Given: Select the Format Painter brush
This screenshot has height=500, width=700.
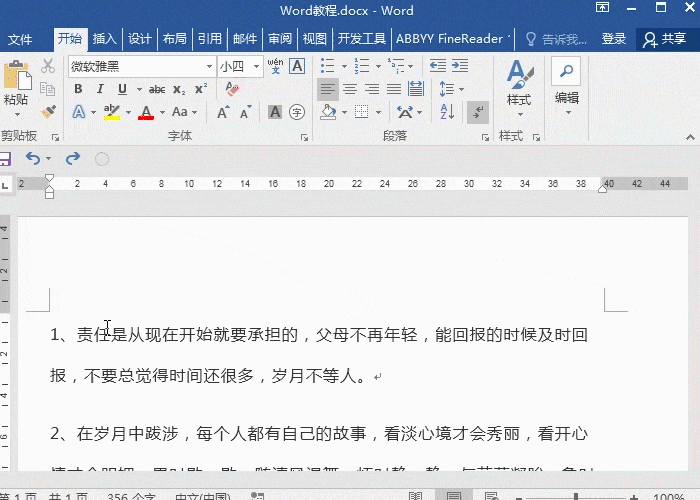Looking at the screenshot, I should coord(48,111).
